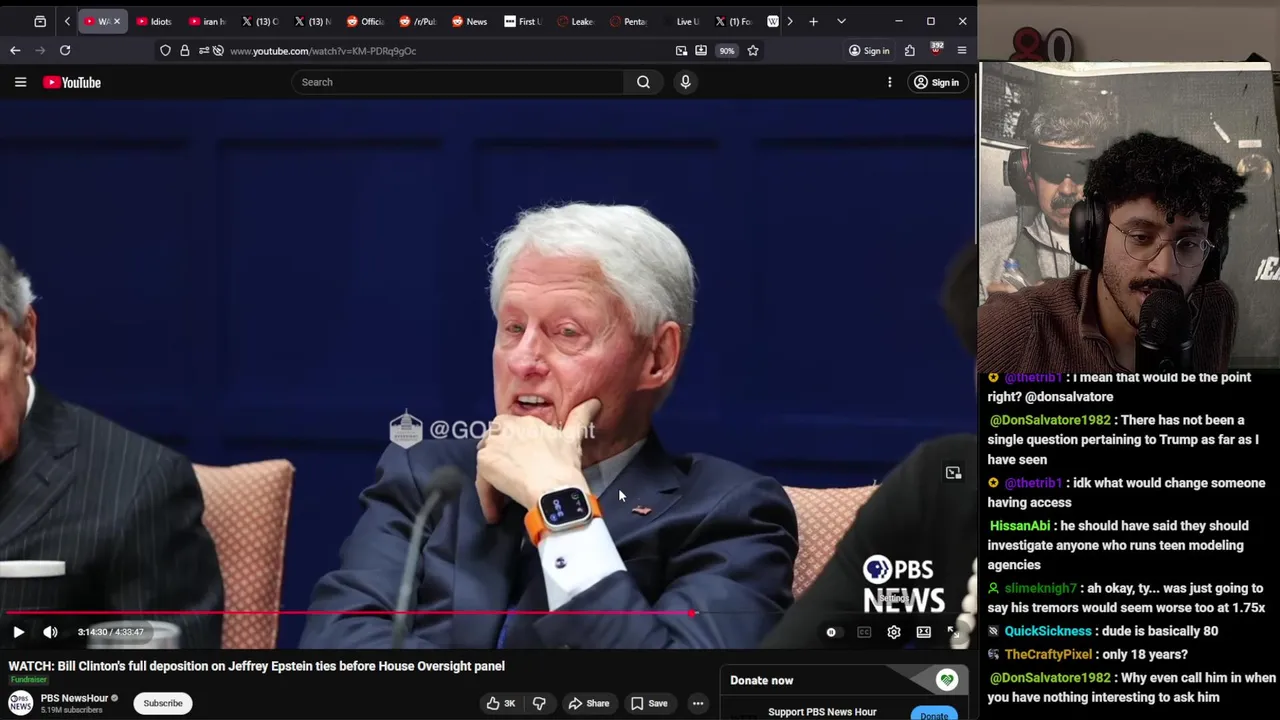View site padlock security info
Viewport: 1280px width, 720px height.
(x=184, y=50)
